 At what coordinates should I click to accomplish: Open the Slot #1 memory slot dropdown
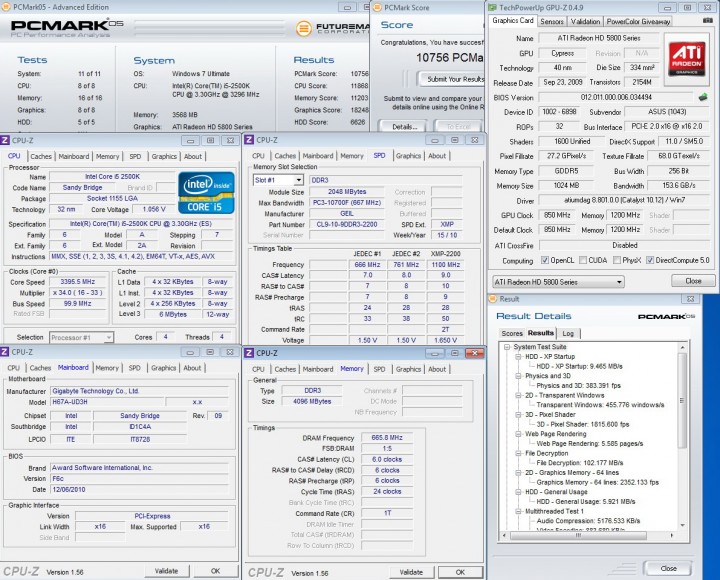click(298, 180)
